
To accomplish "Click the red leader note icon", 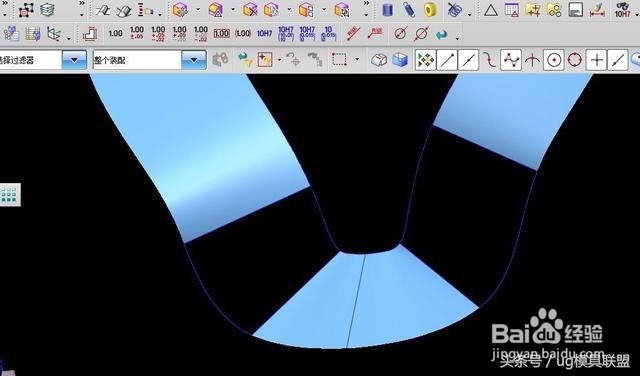I will 375,34.
